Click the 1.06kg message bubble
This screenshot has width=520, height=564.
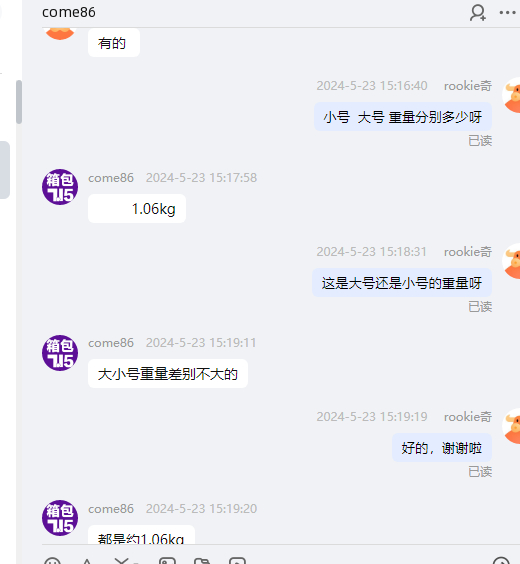click(x=137, y=209)
